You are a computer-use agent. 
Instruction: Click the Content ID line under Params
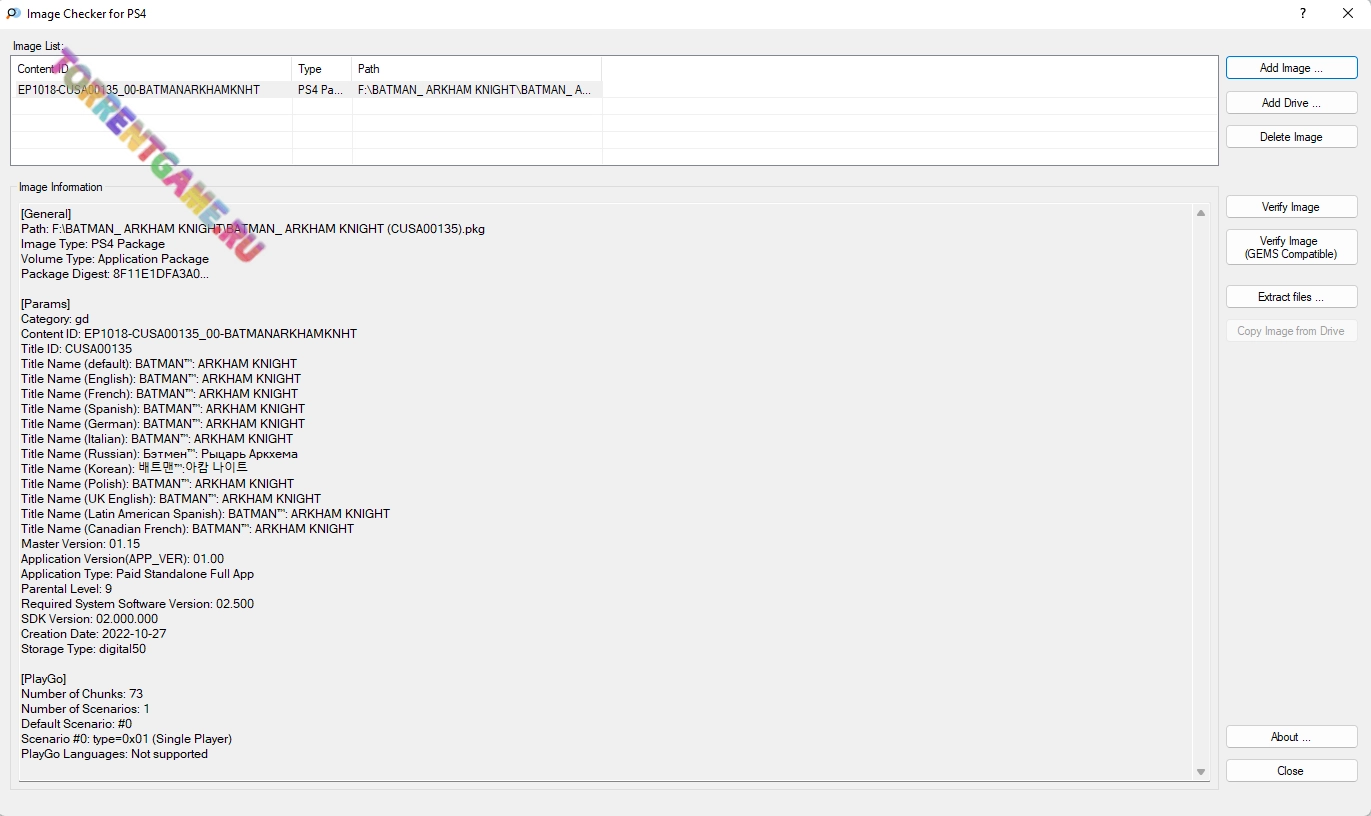[189, 334]
